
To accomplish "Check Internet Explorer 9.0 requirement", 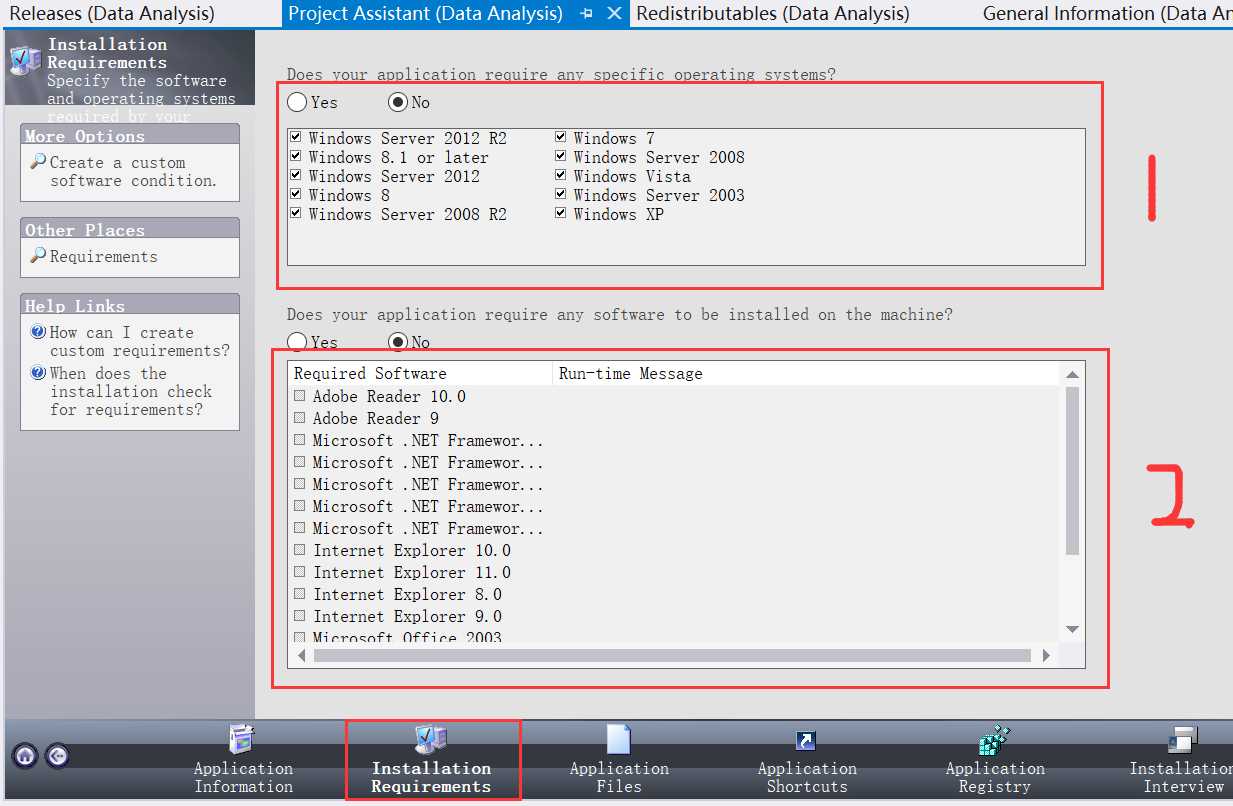I will pos(300,616).
